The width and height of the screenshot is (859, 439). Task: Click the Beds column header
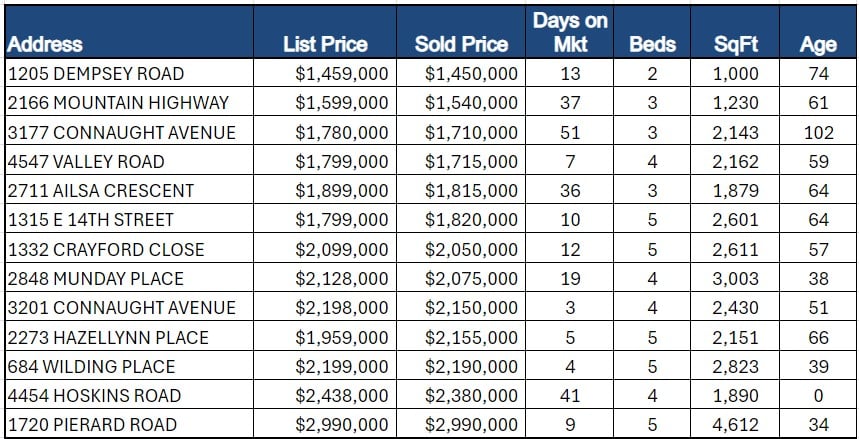click(x=652, y=44)
